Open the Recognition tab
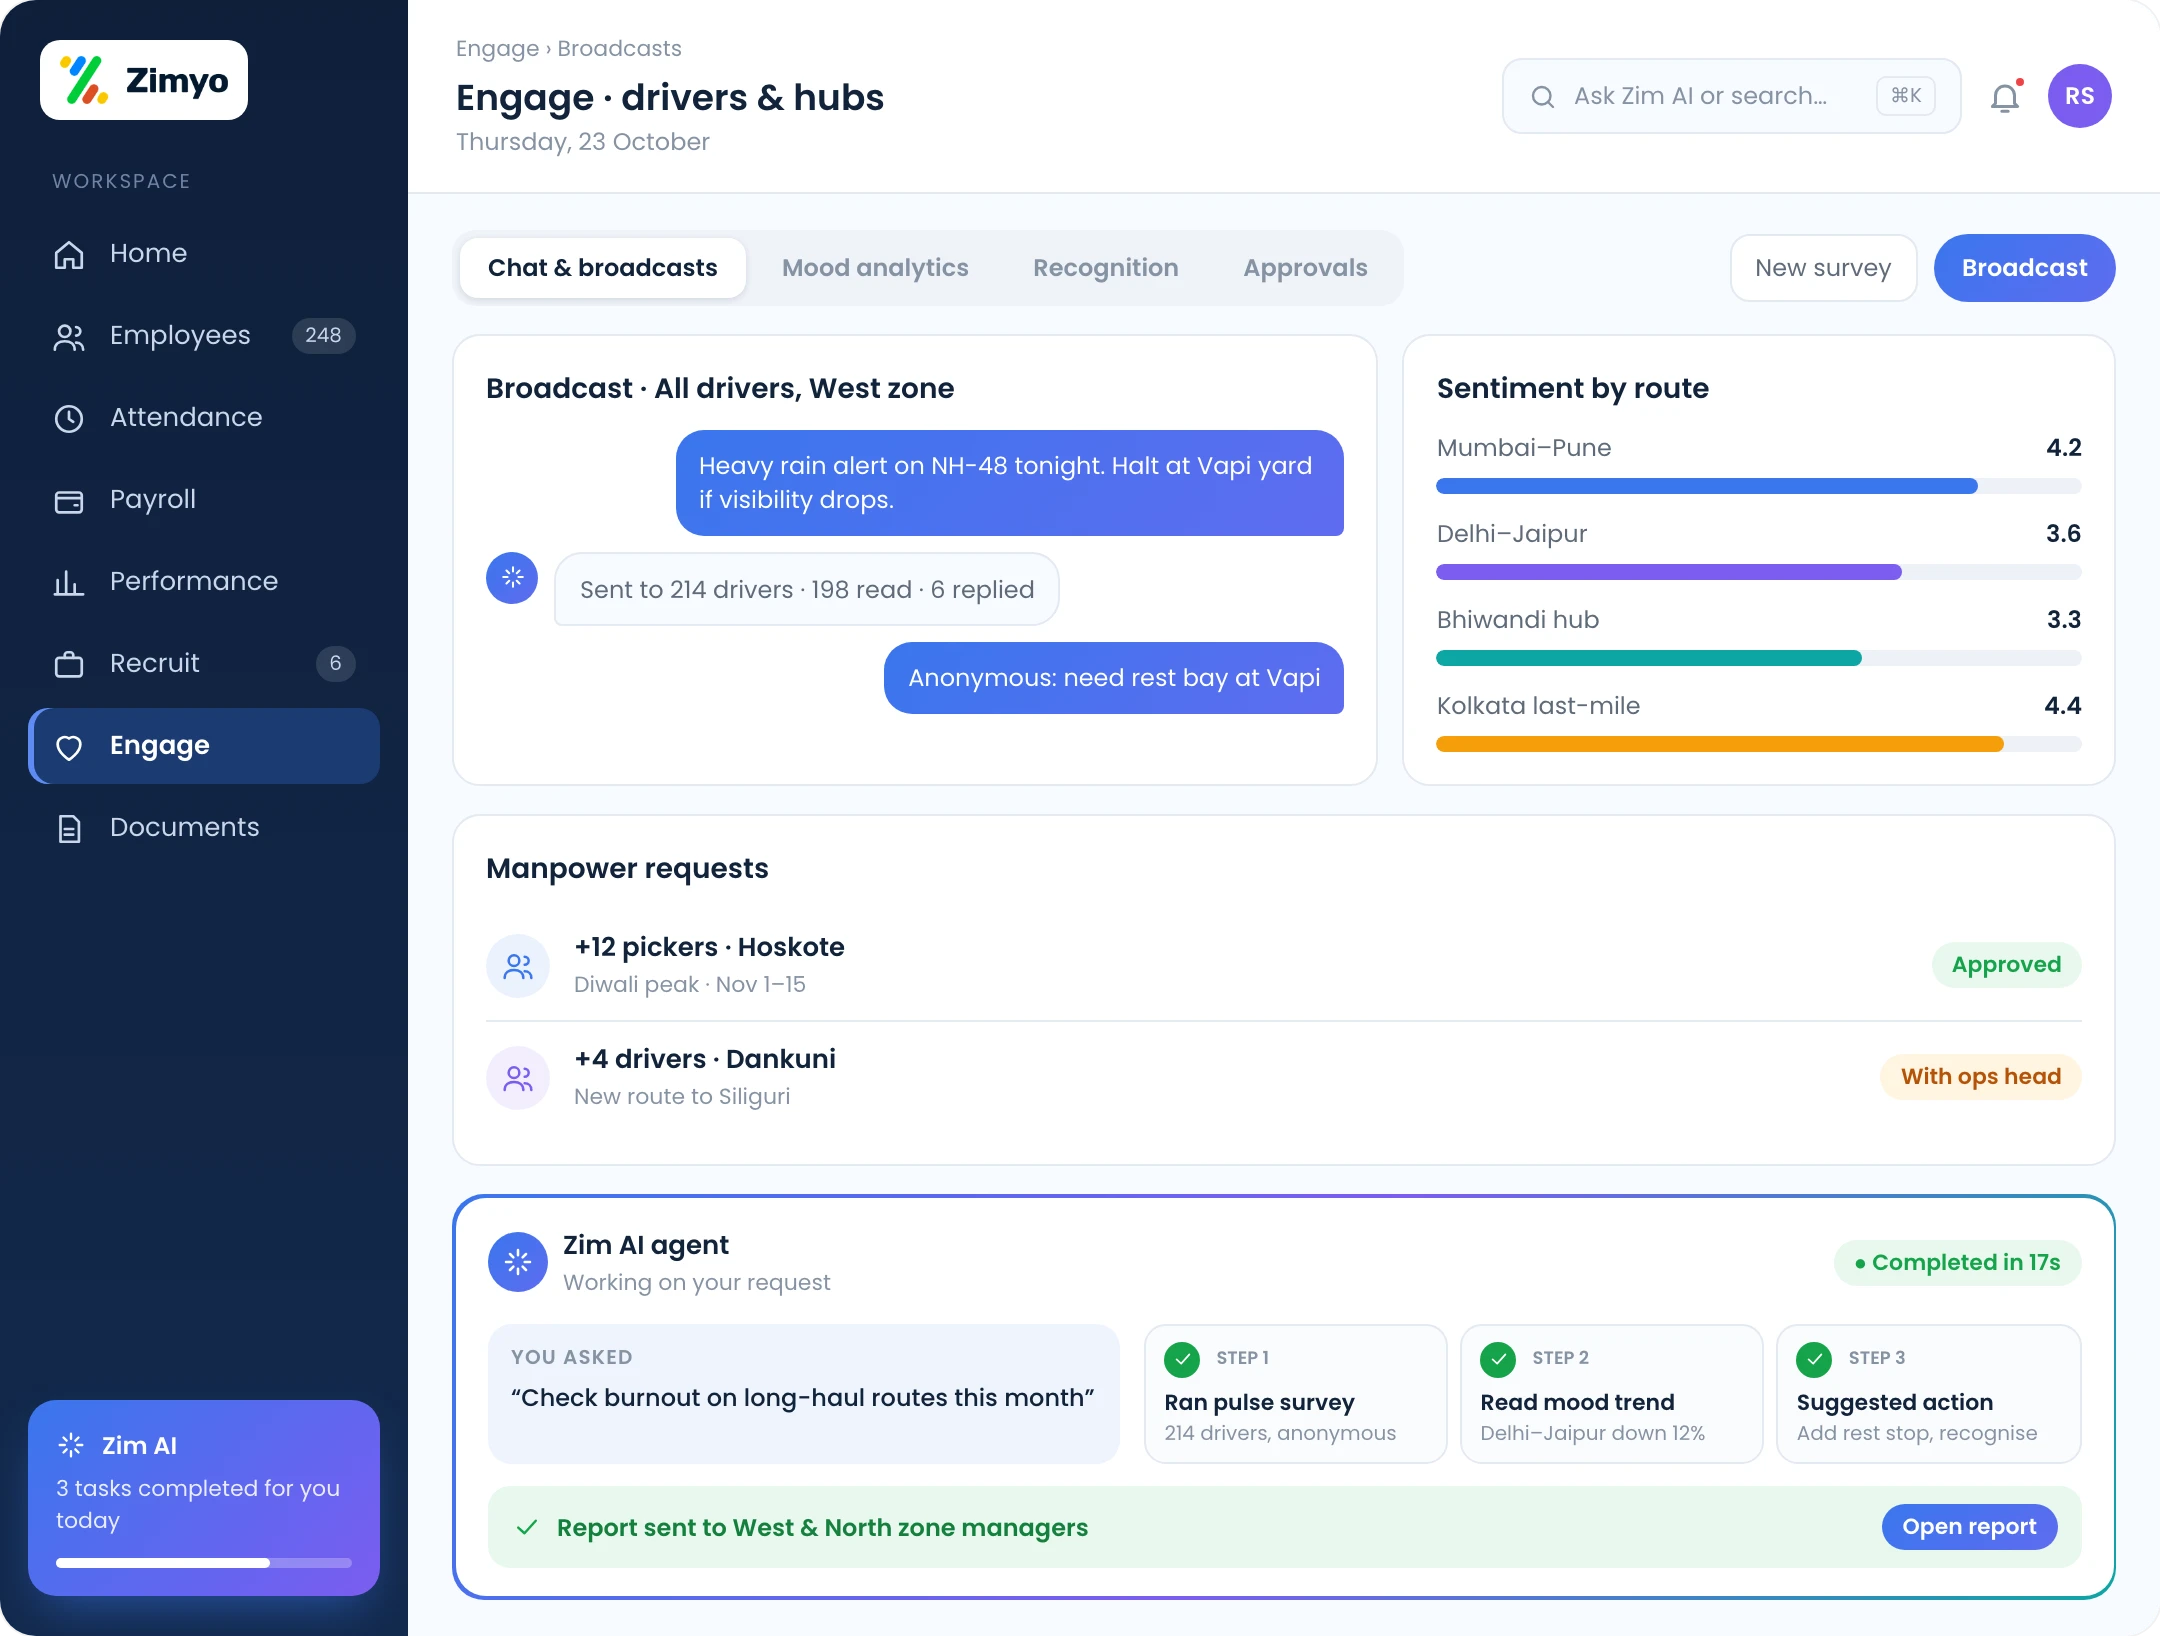The height and width of the screenshot is (1636, 2160). [1106, 268]
